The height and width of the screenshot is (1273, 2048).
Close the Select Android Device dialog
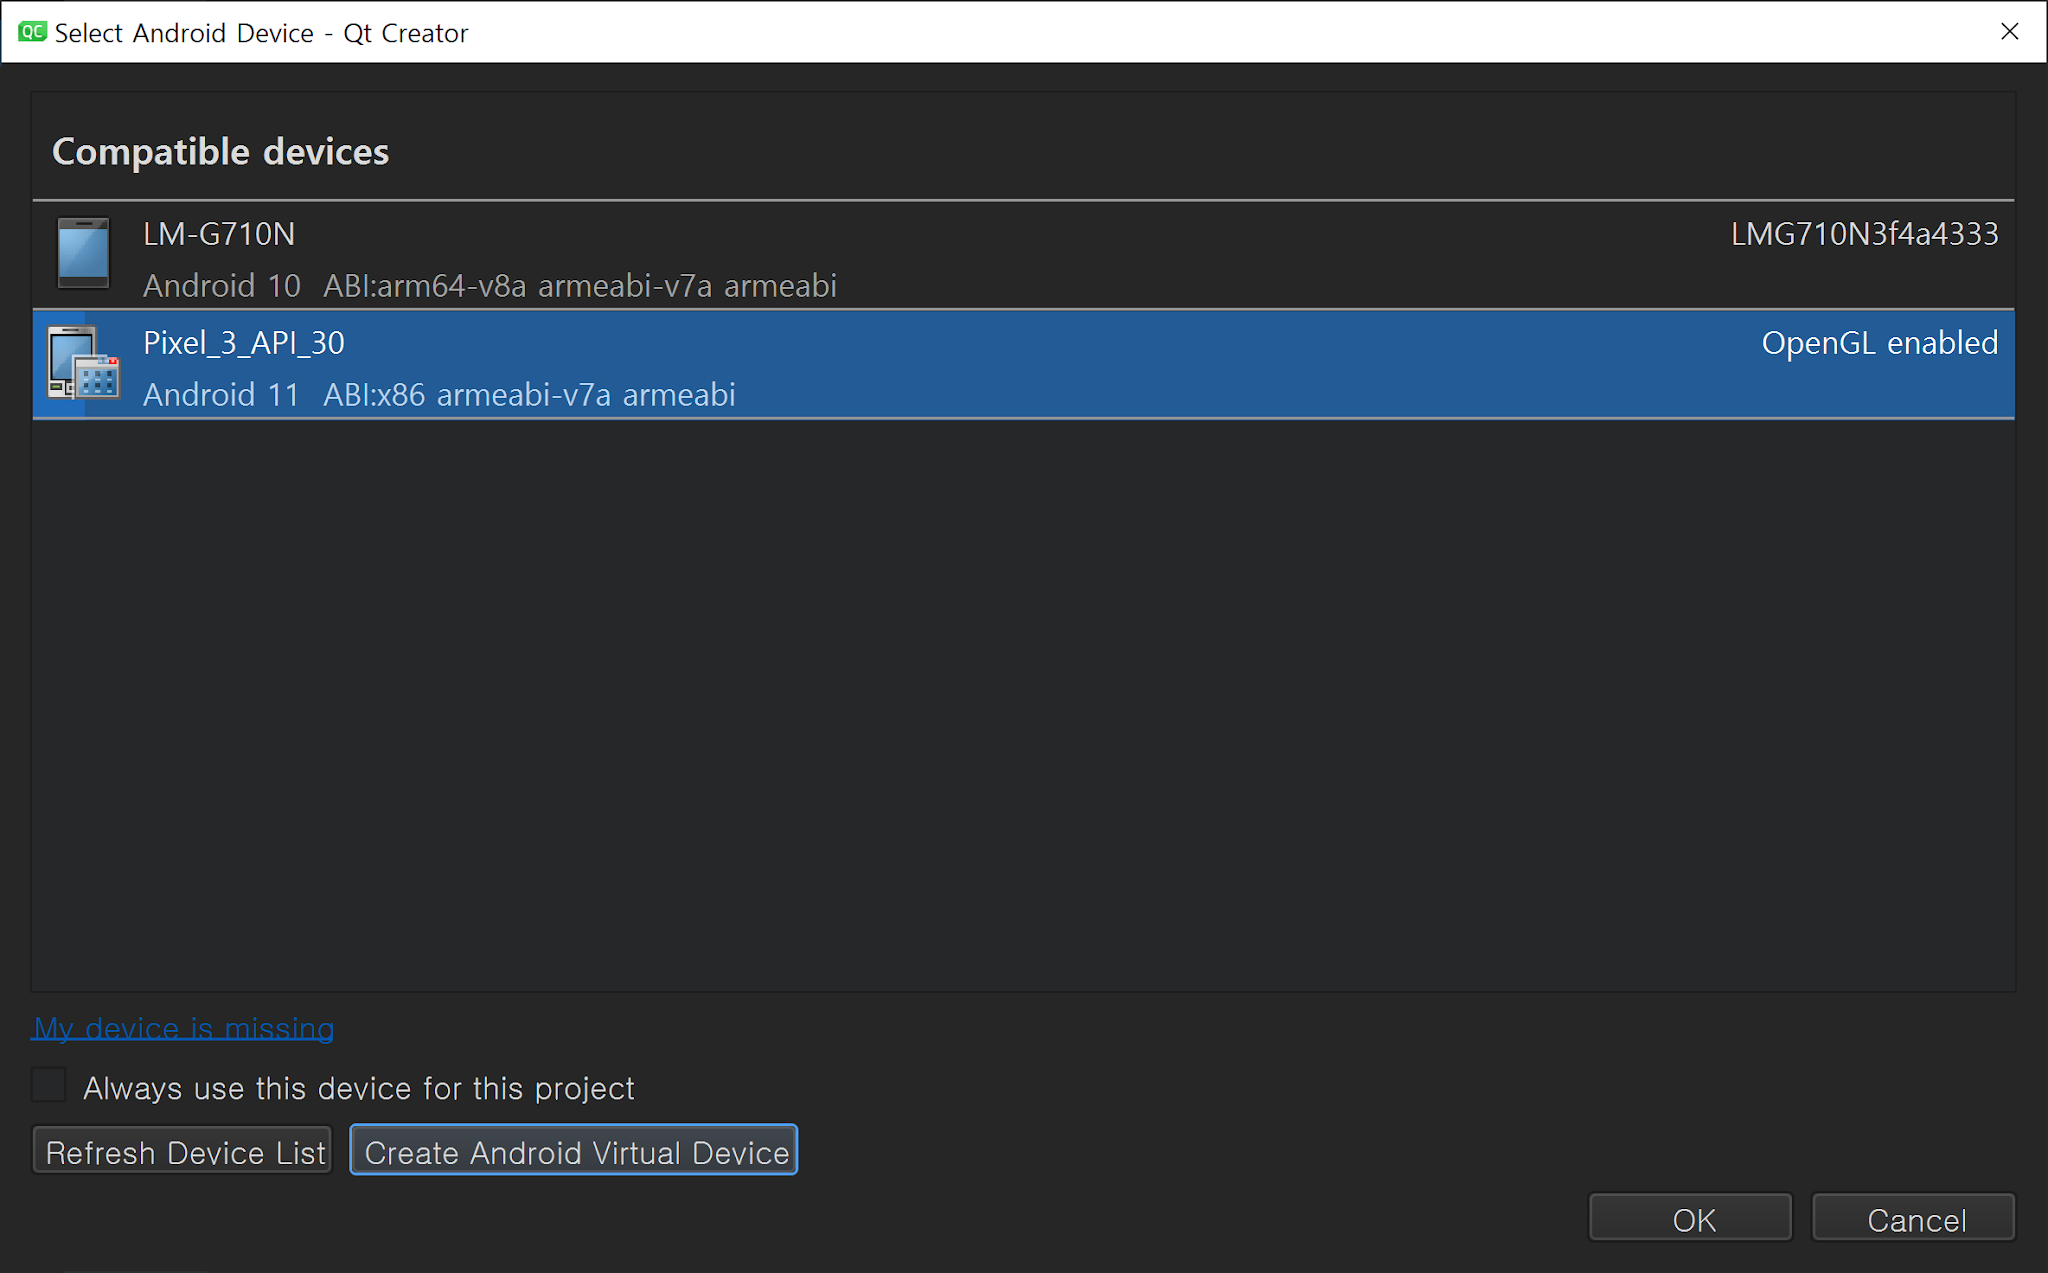pos(2009,32)
